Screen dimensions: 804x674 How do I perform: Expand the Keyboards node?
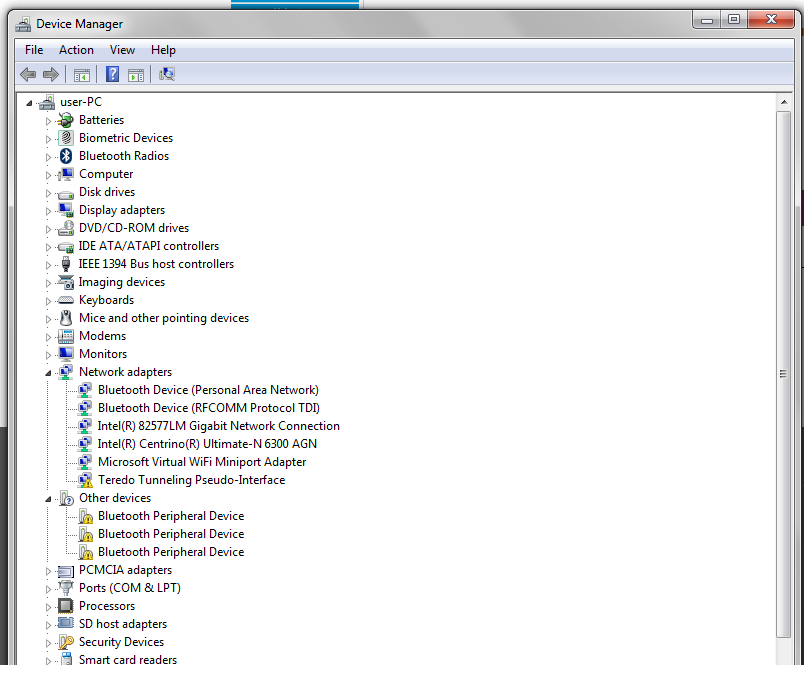(x=48, y=301)
